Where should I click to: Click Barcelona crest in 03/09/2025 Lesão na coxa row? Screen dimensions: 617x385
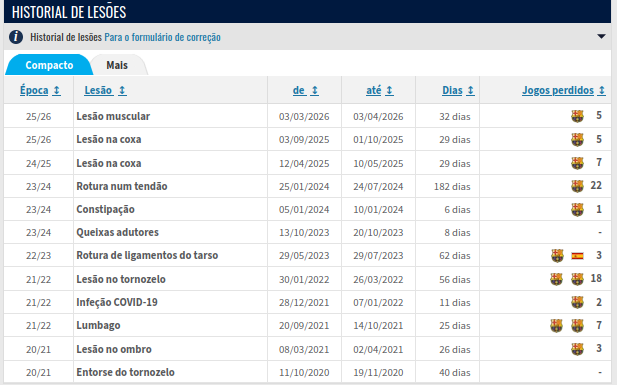tap(577, 139)
